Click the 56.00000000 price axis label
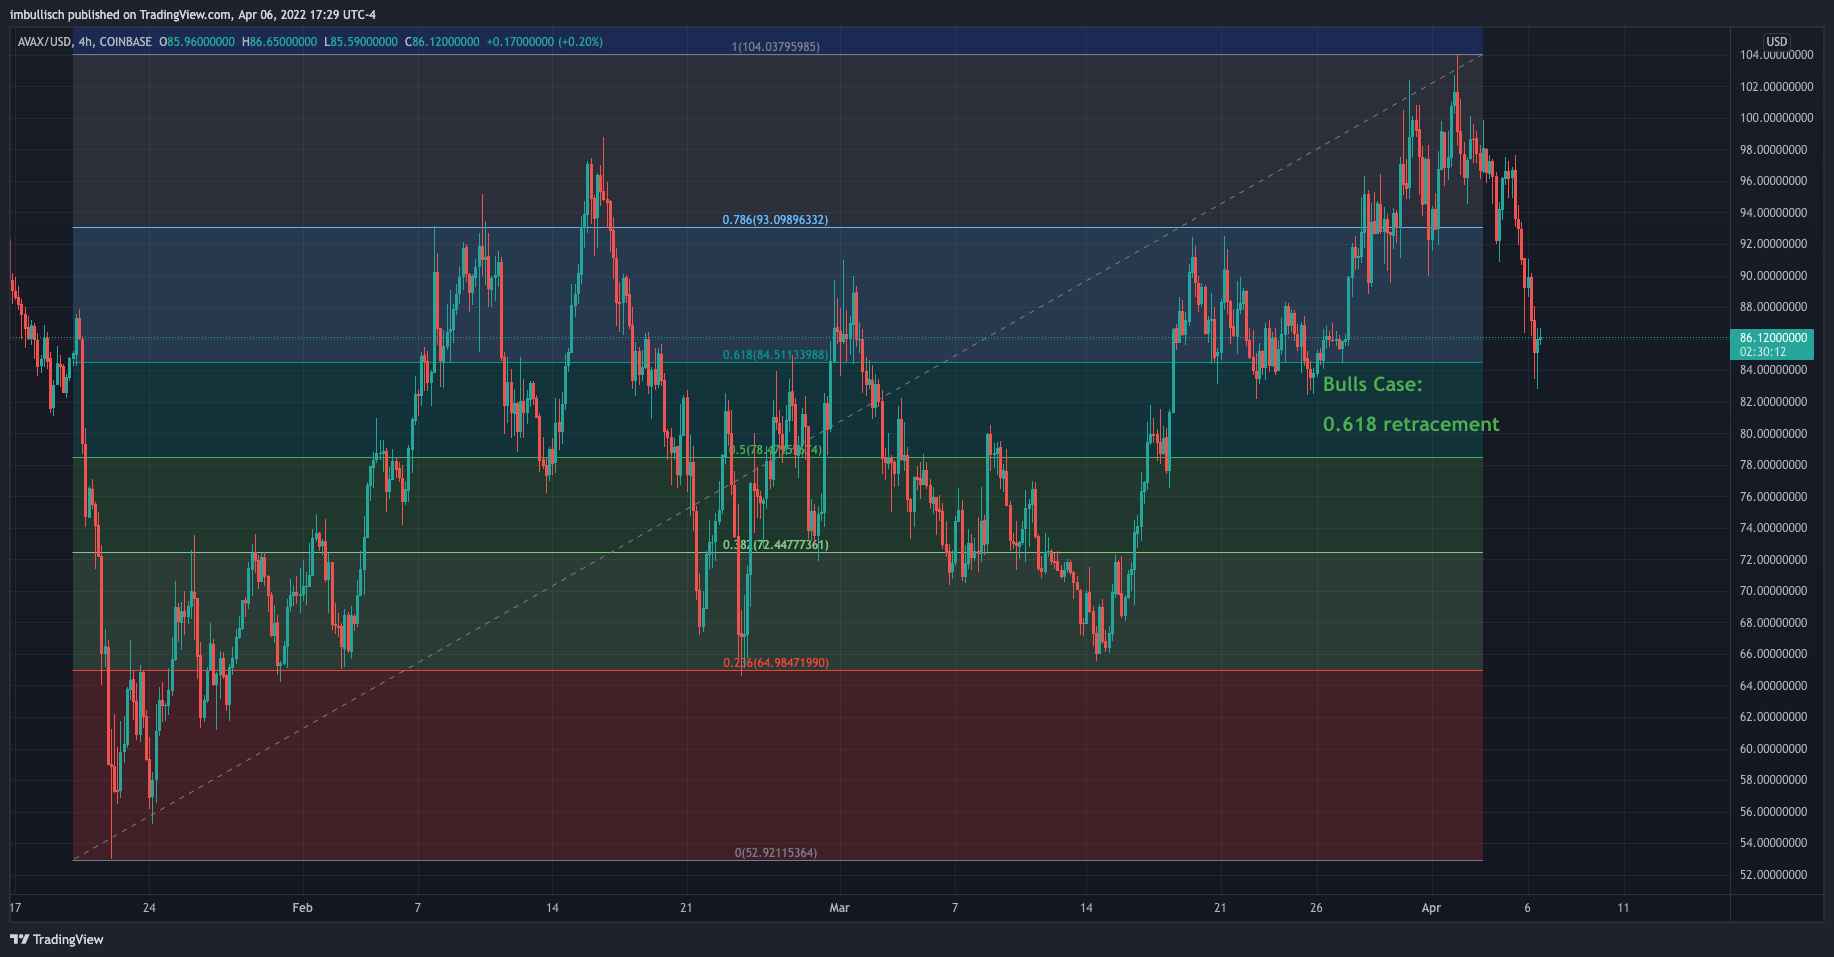The height and width of the screenshot is (957, 1834). 1776,812
